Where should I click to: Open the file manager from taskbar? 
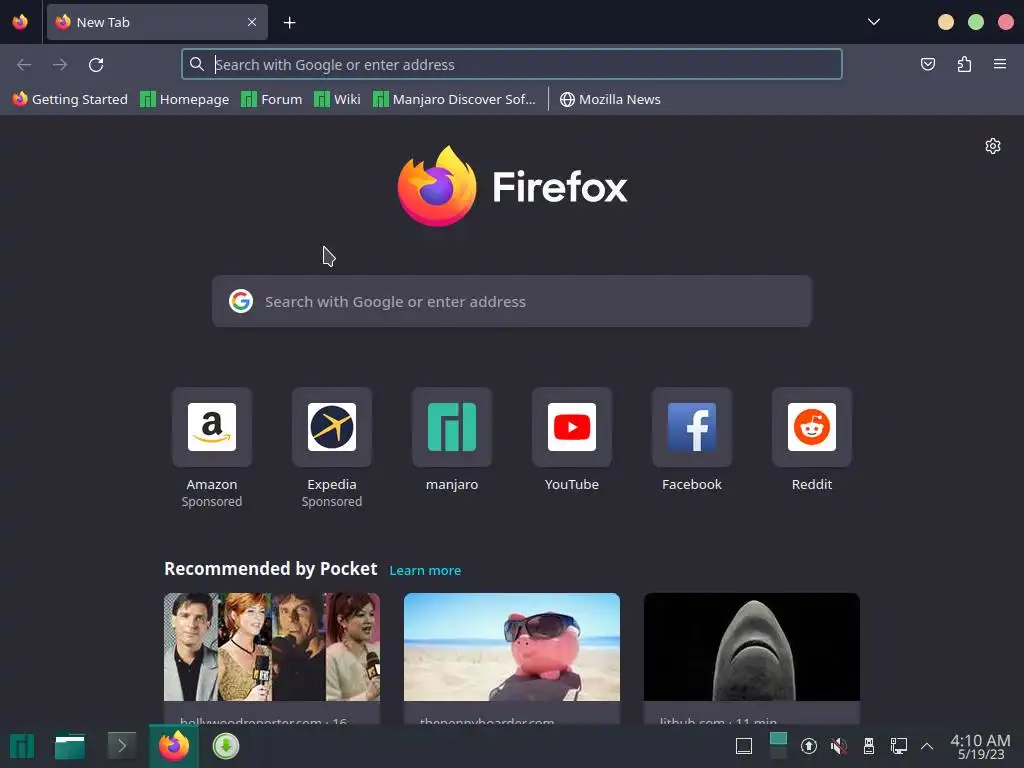point(70,746)
